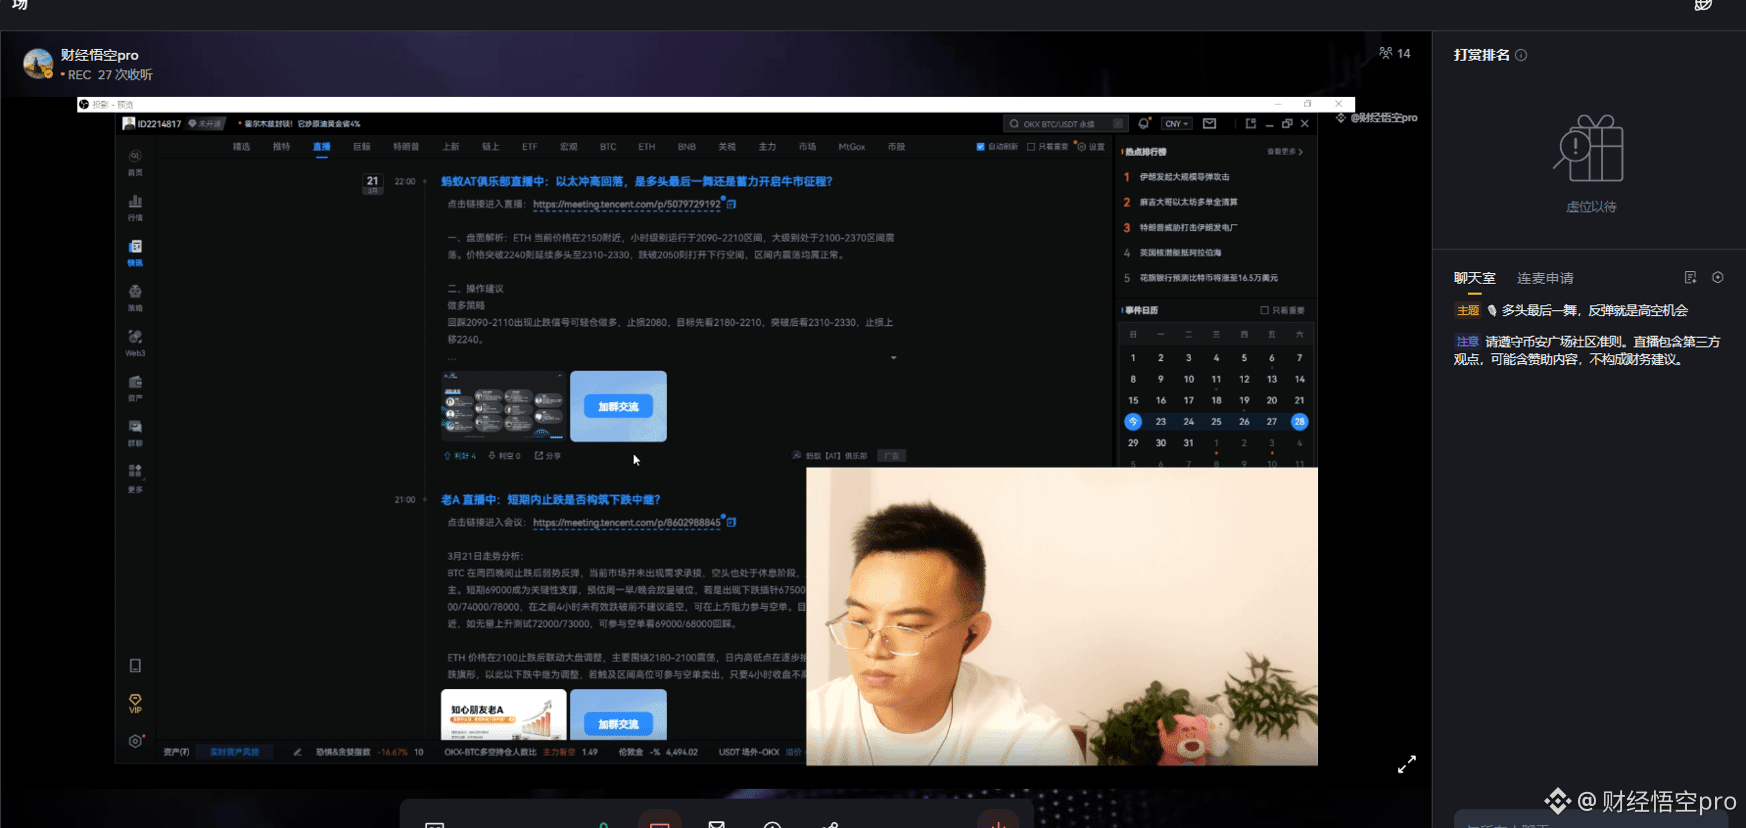Screen dimensions: 1746x828
Task: Open the 行情 market chart icon
Action: (135, 201)
